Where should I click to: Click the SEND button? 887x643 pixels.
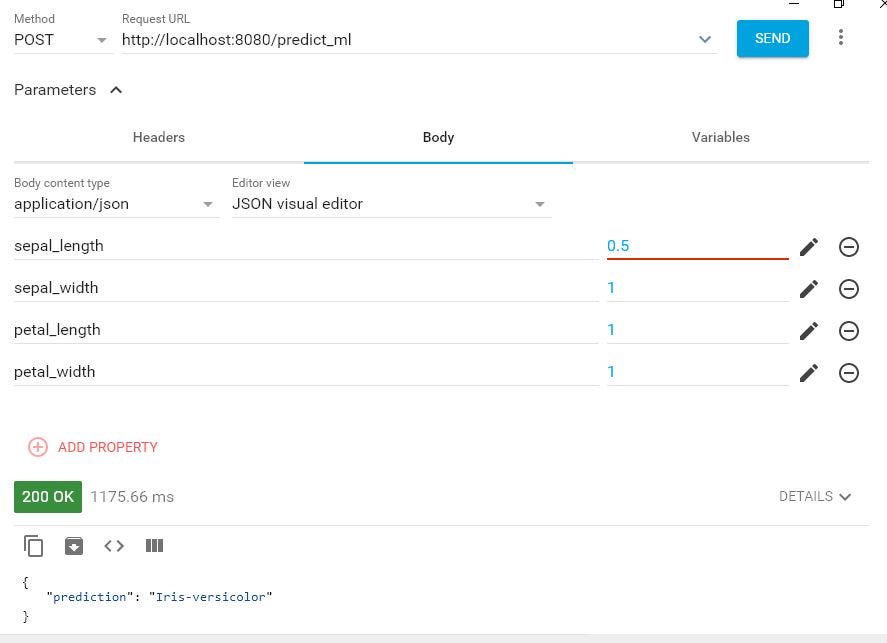point(772,38)
